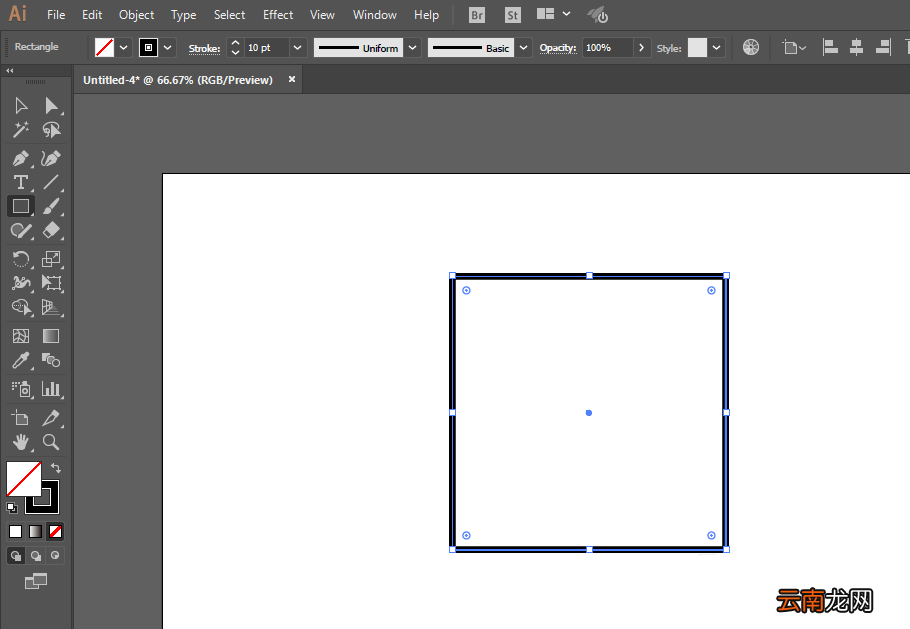Image resolution: width=910 pixels, height=629 pixels.
Task: Select the Free Transform tool
Action: 51,283
